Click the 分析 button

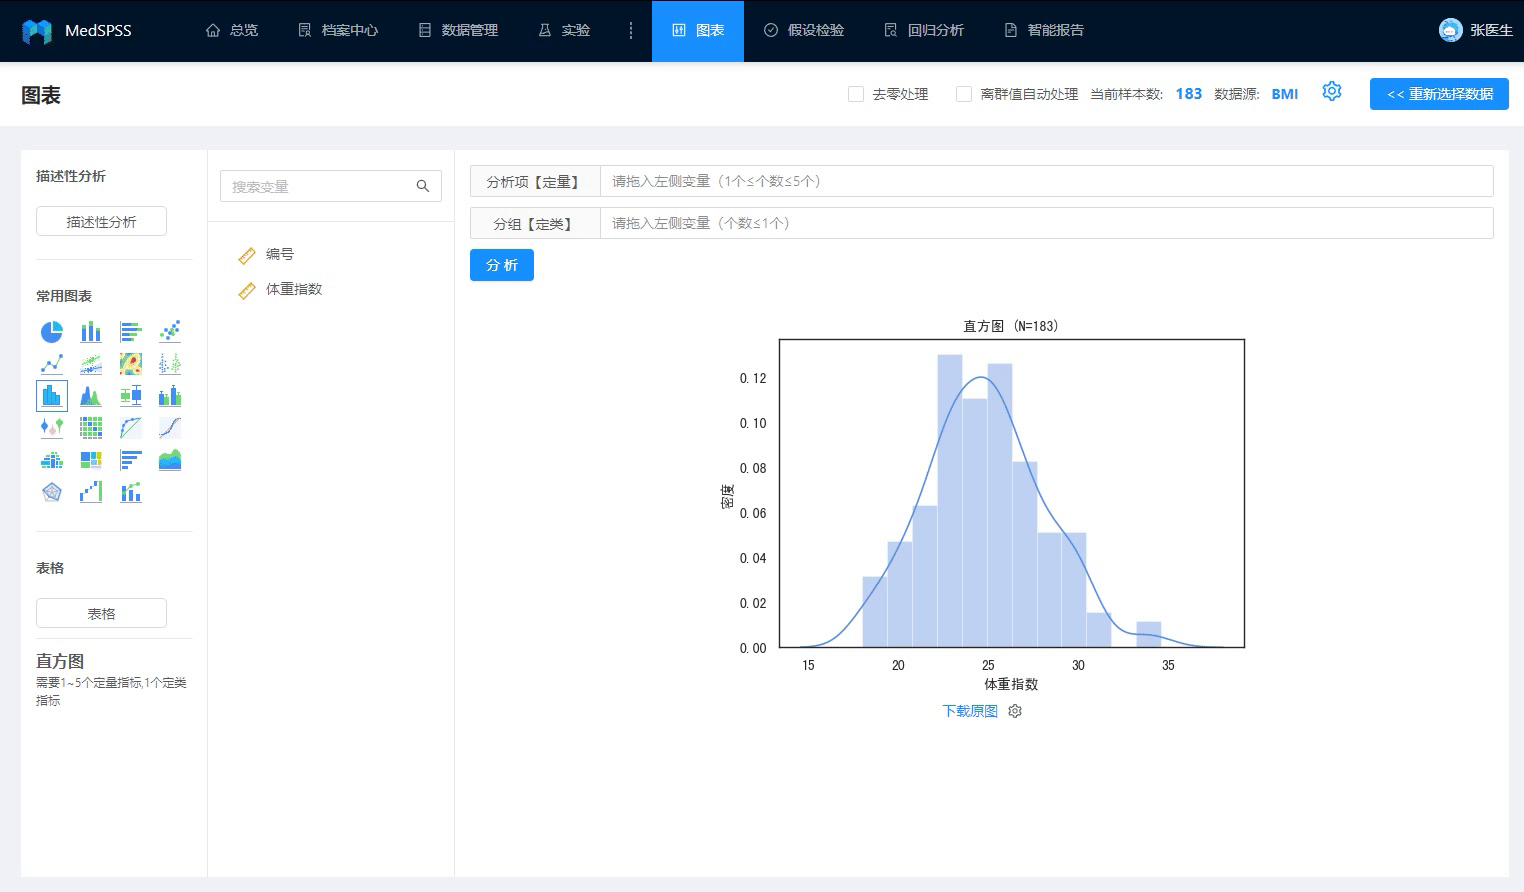tap(502, 265)
